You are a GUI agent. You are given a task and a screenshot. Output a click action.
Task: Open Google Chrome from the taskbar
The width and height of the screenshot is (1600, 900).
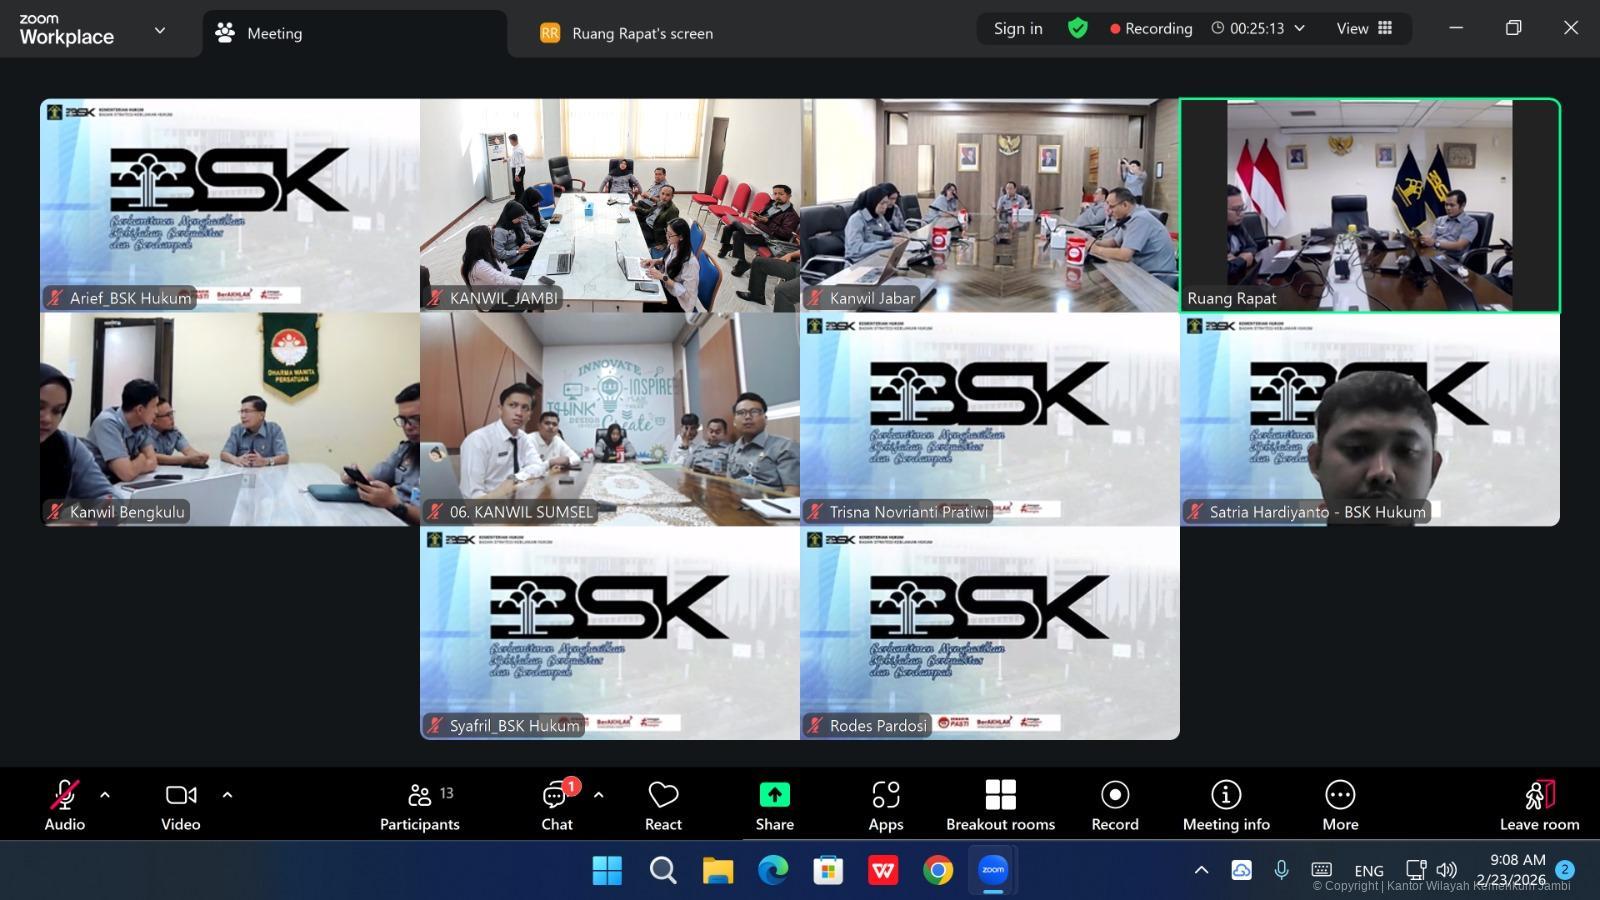(937, 870)
